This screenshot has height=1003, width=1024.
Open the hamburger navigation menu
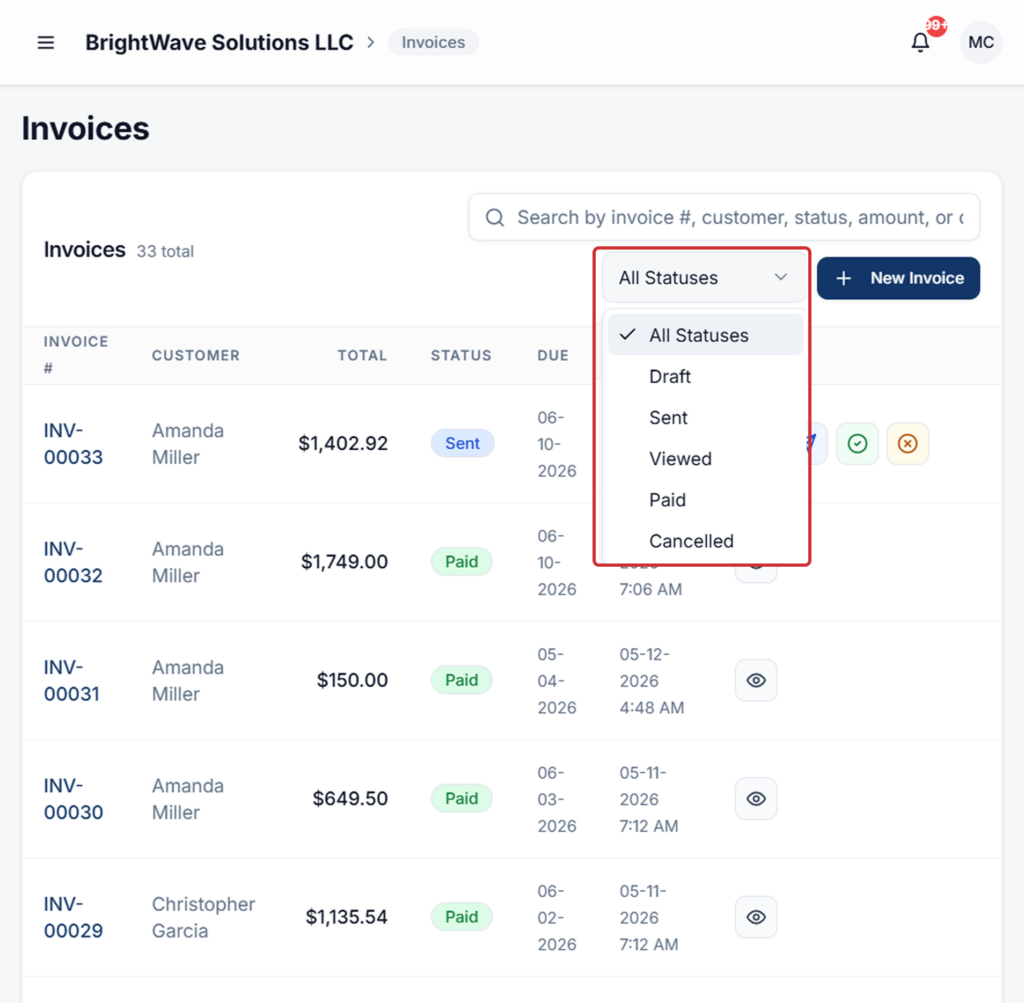point(46,43)
